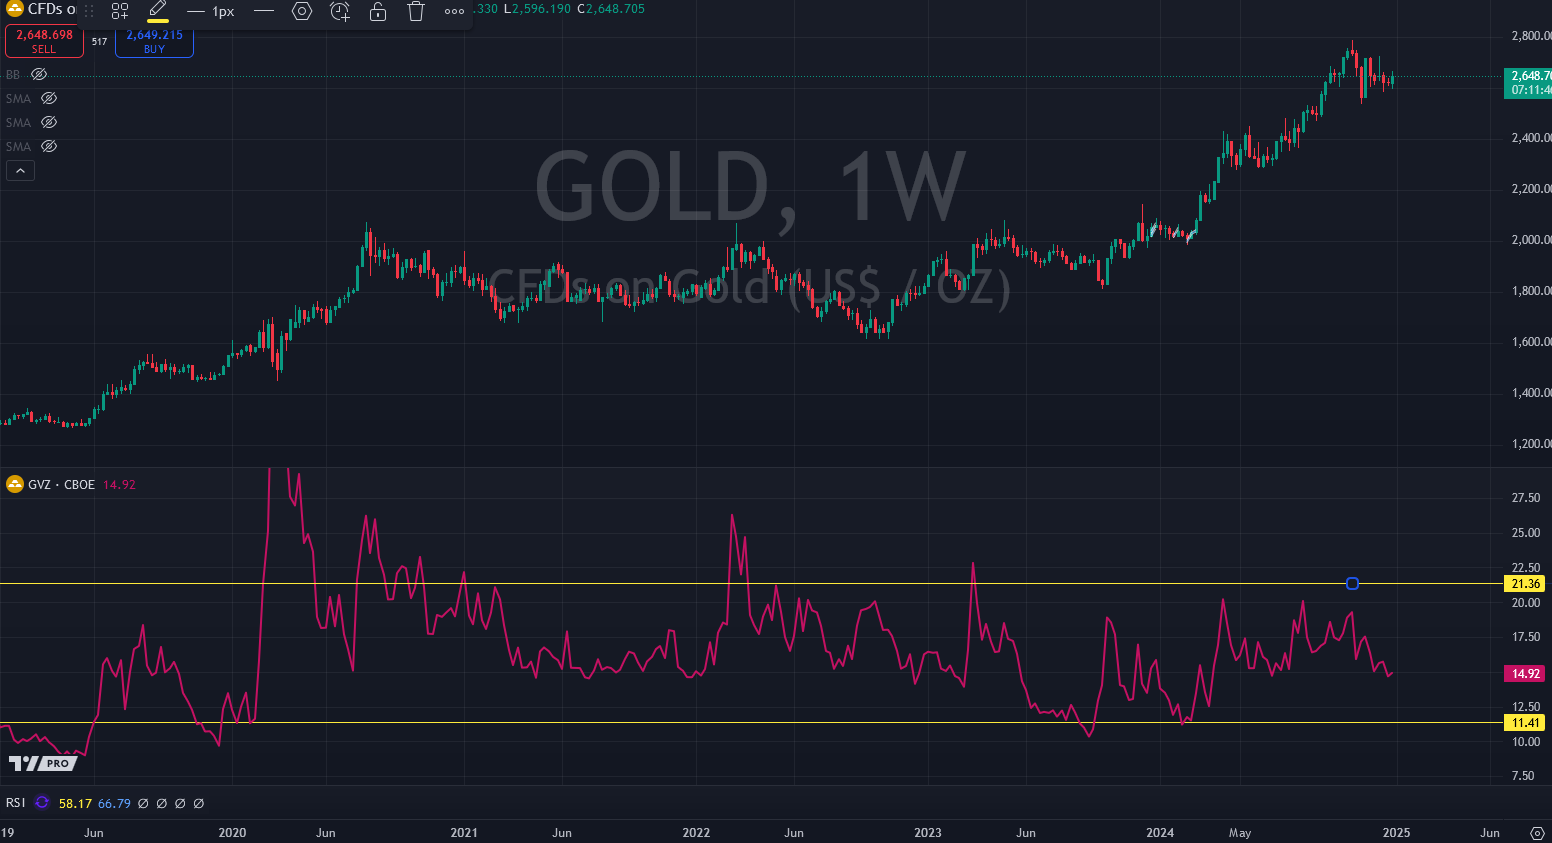The image size is (1552, 843).
Task: Delete the drawing using the trash icon
Action: click(x=415, y=11)
